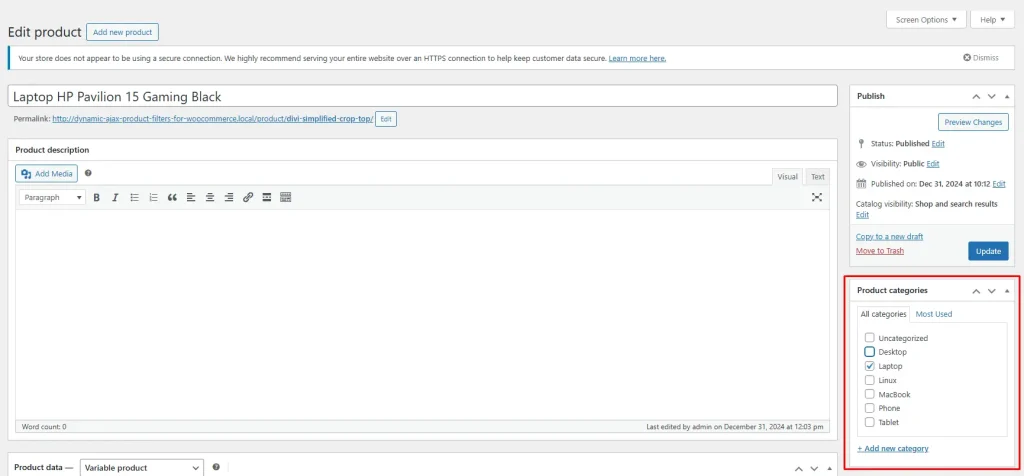Toggle the toolbar toggle (kitchen sink) icon
This screenshot has height=476, width=1024.
(x=285, y=197)
